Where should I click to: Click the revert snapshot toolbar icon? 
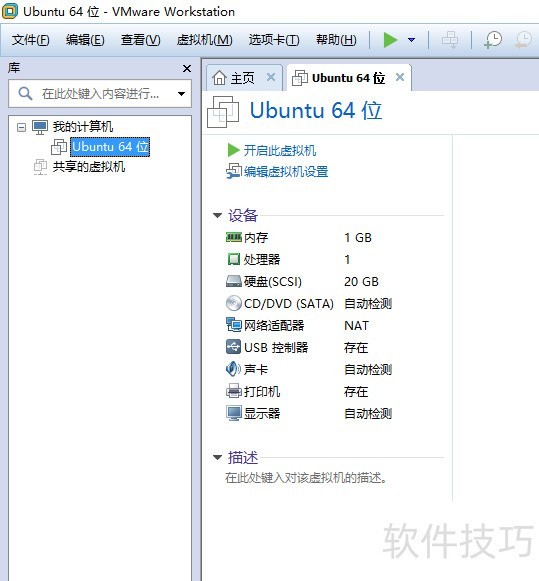point(523,40)
